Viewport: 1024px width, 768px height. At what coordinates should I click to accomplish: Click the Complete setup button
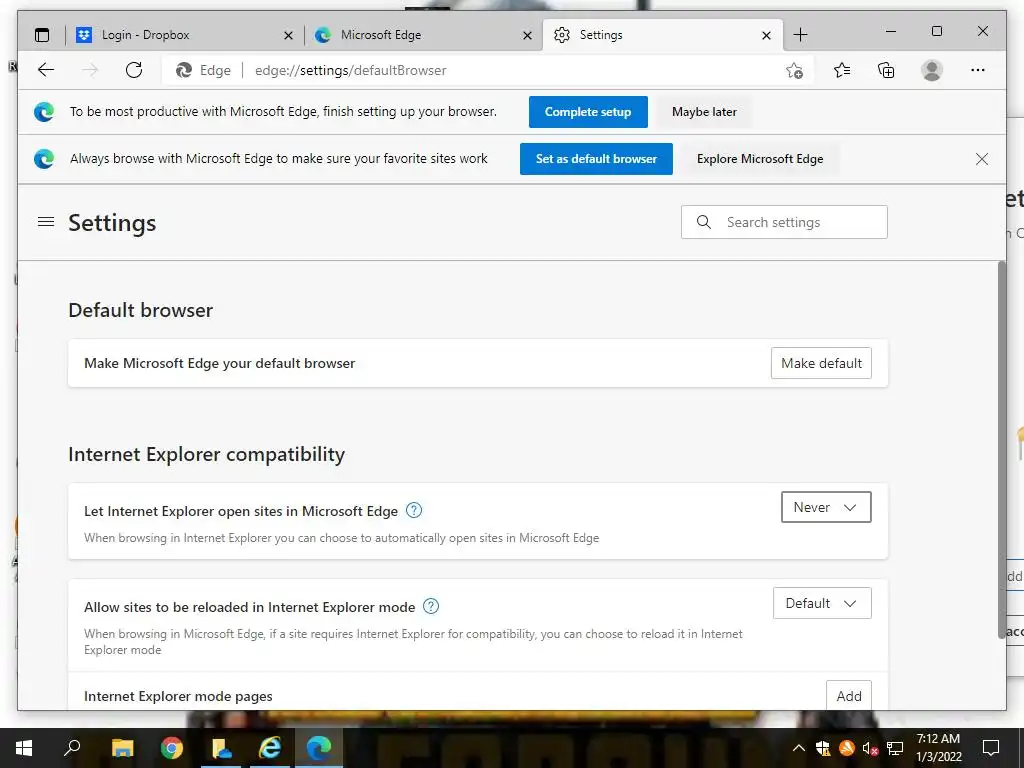(x=588, y=112)
